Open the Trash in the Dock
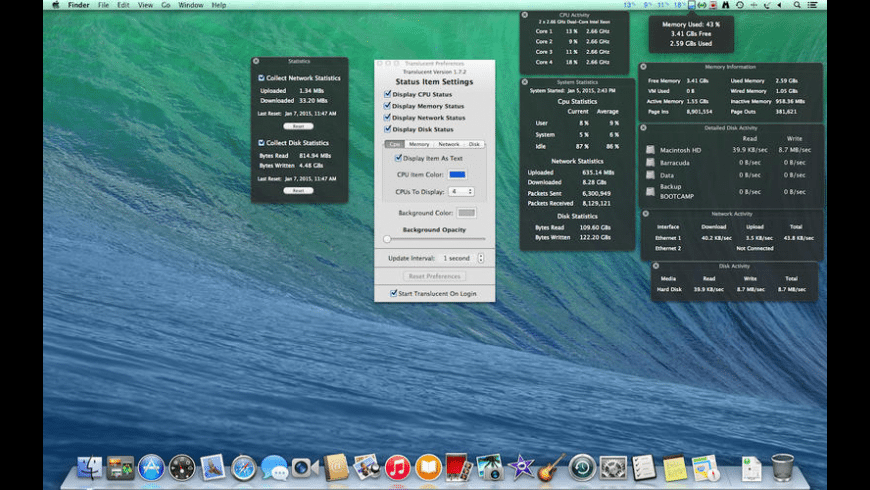The height and width of the screenshot is (490, 870). pyautogui.click(x=782, y=467)
